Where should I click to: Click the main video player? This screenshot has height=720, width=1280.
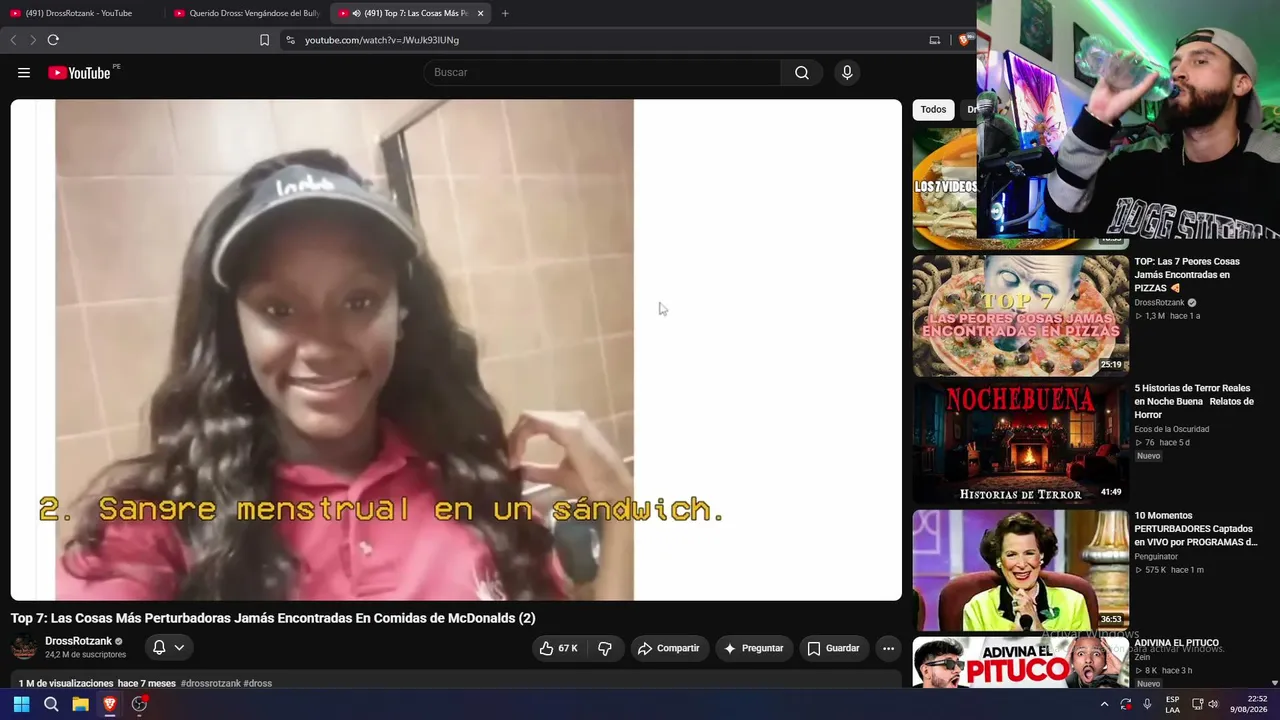[456, 349]
